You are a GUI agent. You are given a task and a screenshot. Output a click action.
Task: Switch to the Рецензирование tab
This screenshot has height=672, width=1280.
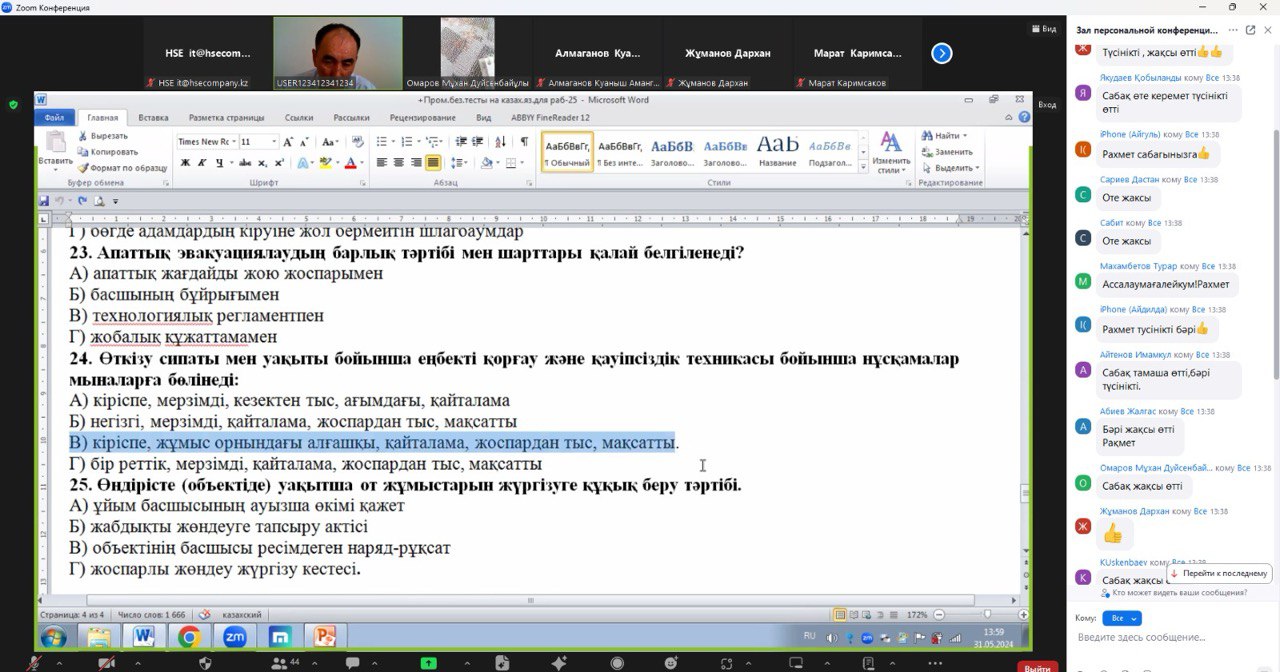(423, 118)
